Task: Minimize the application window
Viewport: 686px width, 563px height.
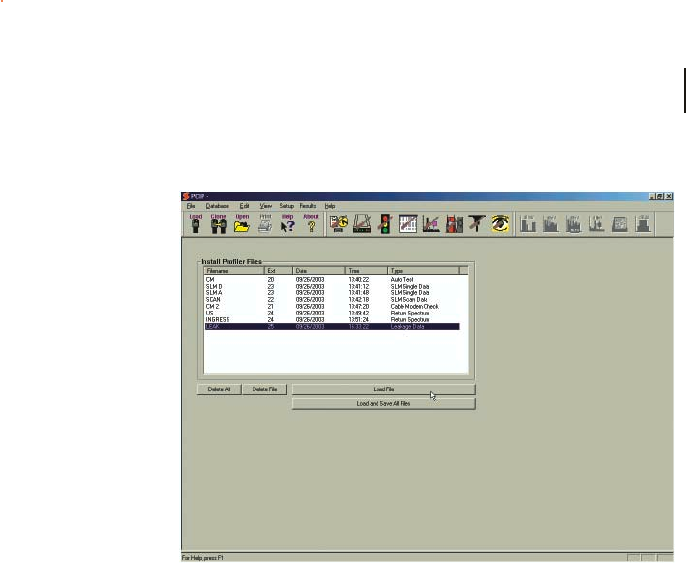Action: 651,196
